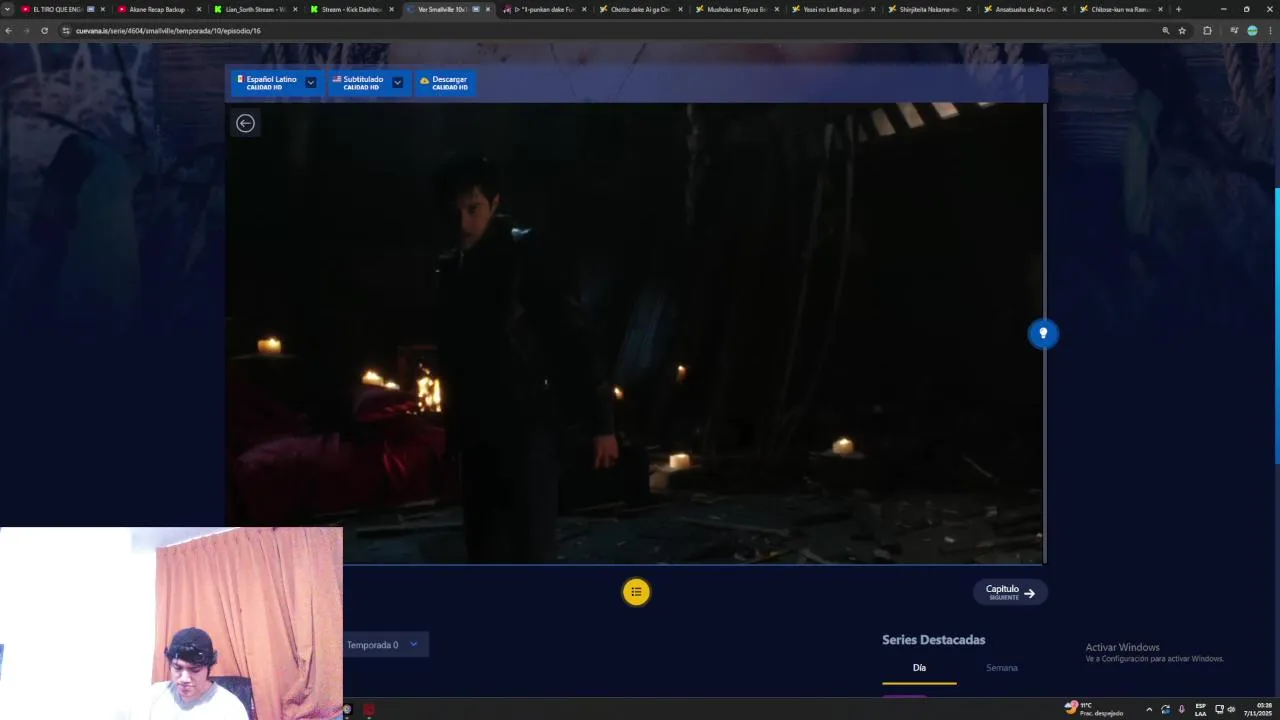This screenshot has width=1280, height=720.
Task: Click the red app icon in taskbar
Action: pos(369,709)
